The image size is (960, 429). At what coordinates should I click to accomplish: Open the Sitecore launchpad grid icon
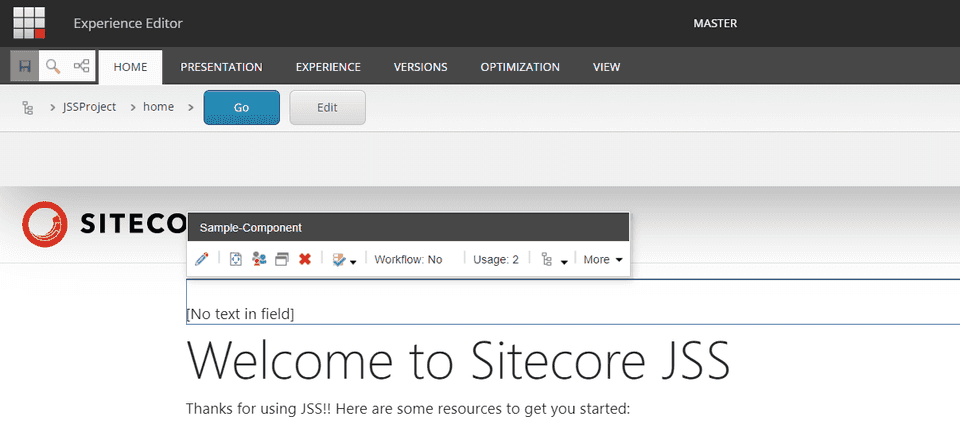(29, 23)
